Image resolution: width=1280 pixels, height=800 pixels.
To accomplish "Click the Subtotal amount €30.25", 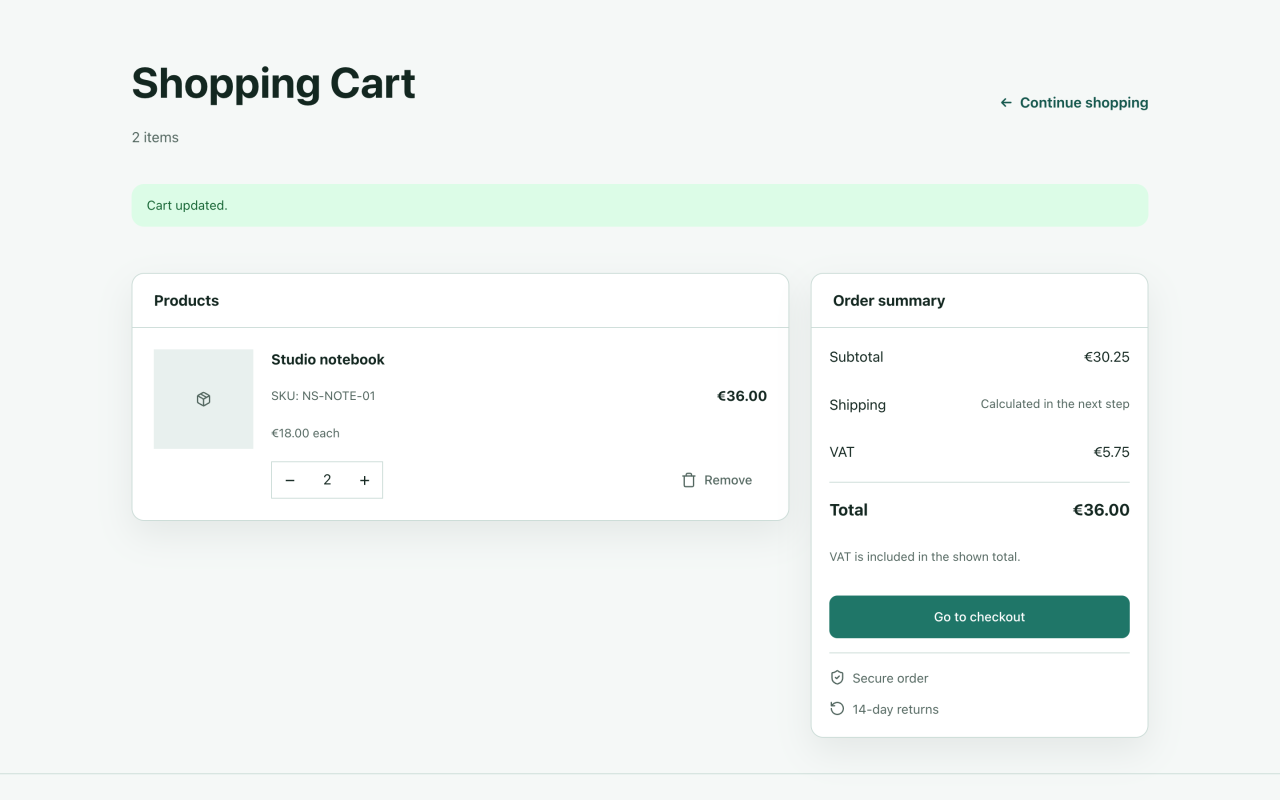I will 1107,357.
